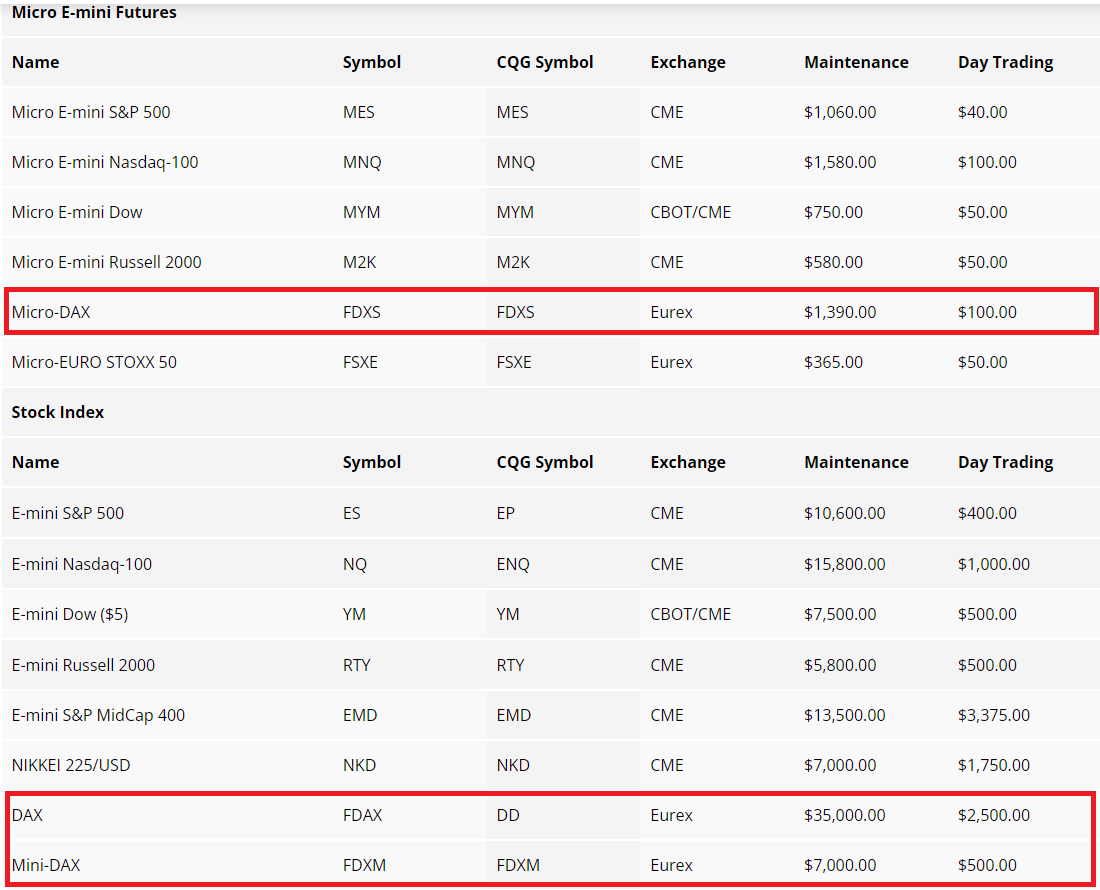1100x890 pixels.
Task: Select the NIKKEI 225/USD row name
Action: tap(71, 765)
